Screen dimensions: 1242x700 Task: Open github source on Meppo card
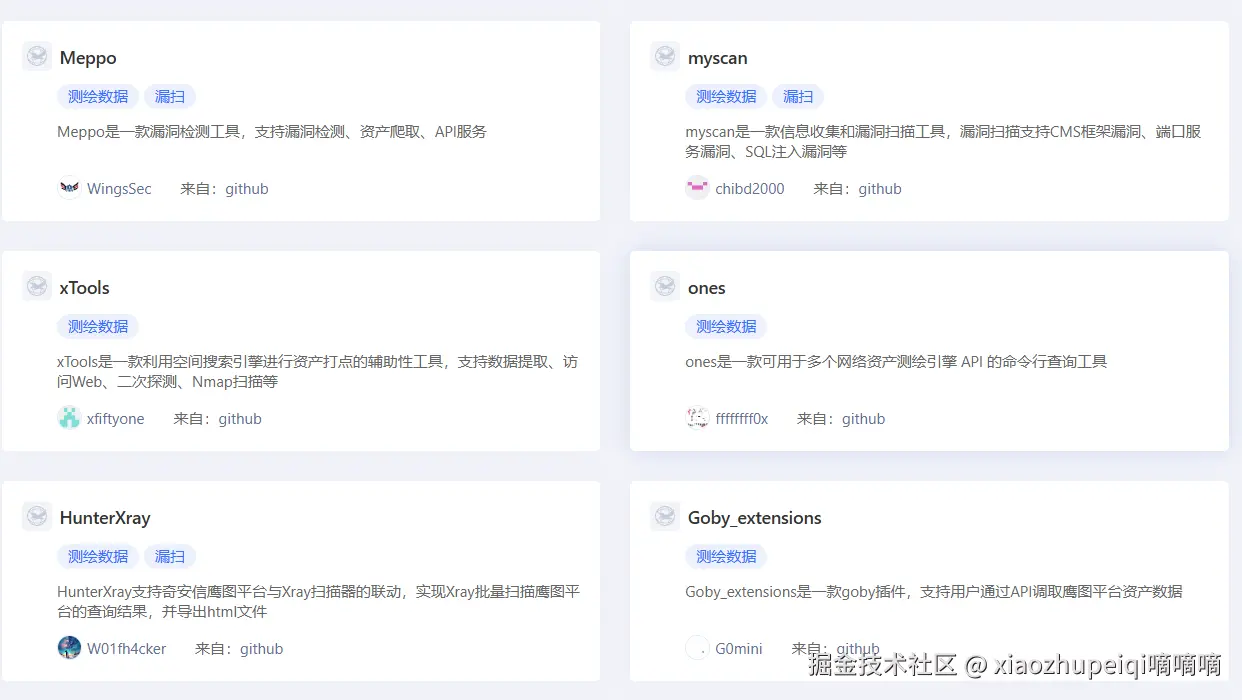click(247, 189)
